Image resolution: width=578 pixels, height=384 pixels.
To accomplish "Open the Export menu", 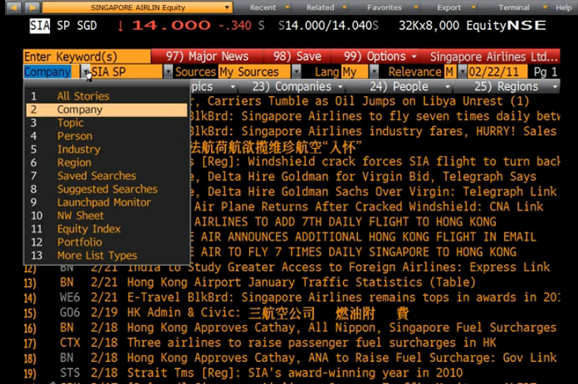I will coord(456,7).
